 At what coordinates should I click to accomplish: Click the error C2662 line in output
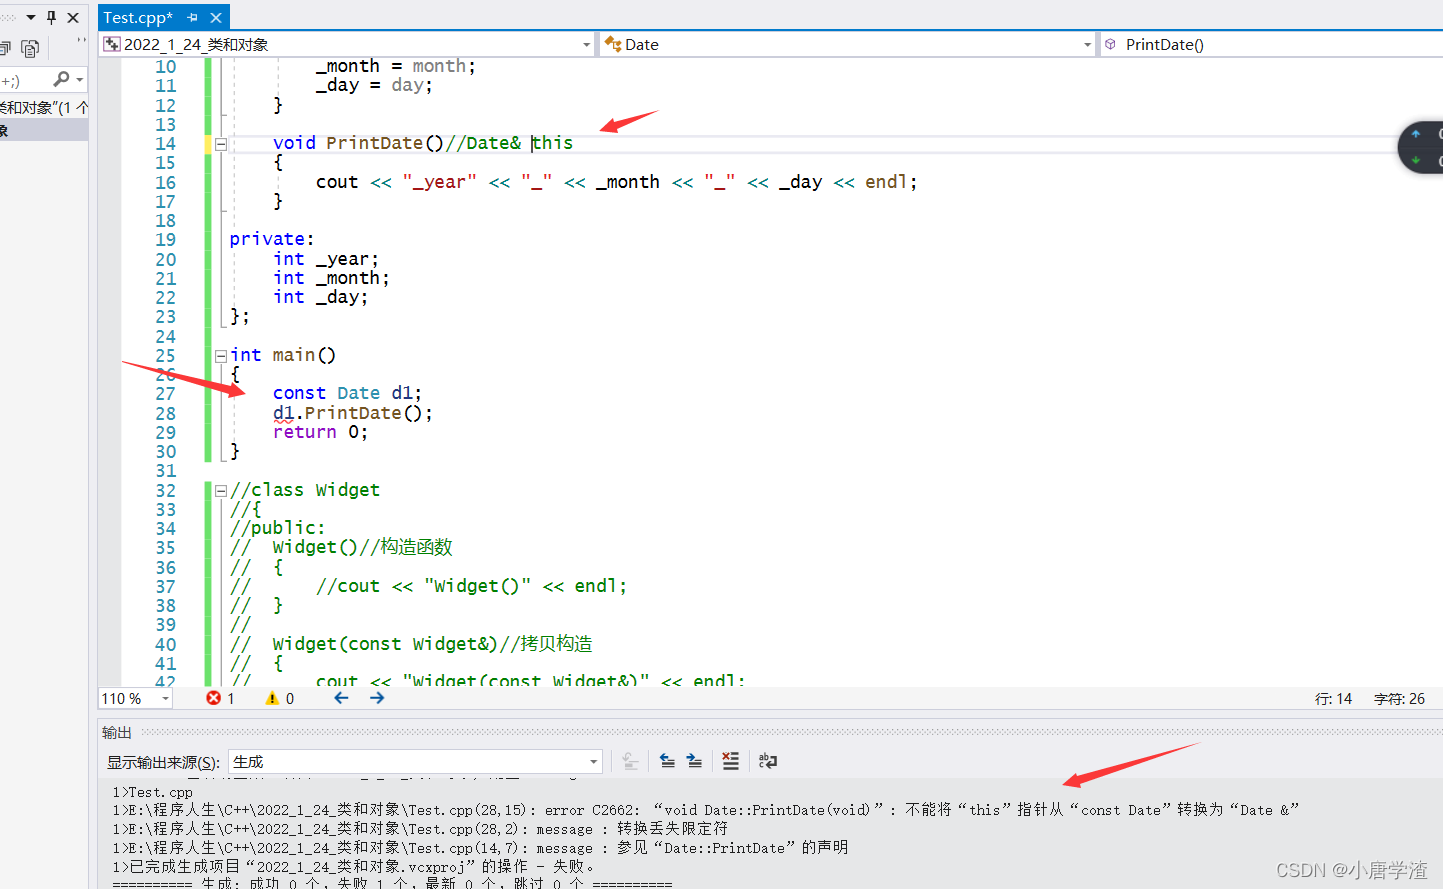(x=705, y=810)
